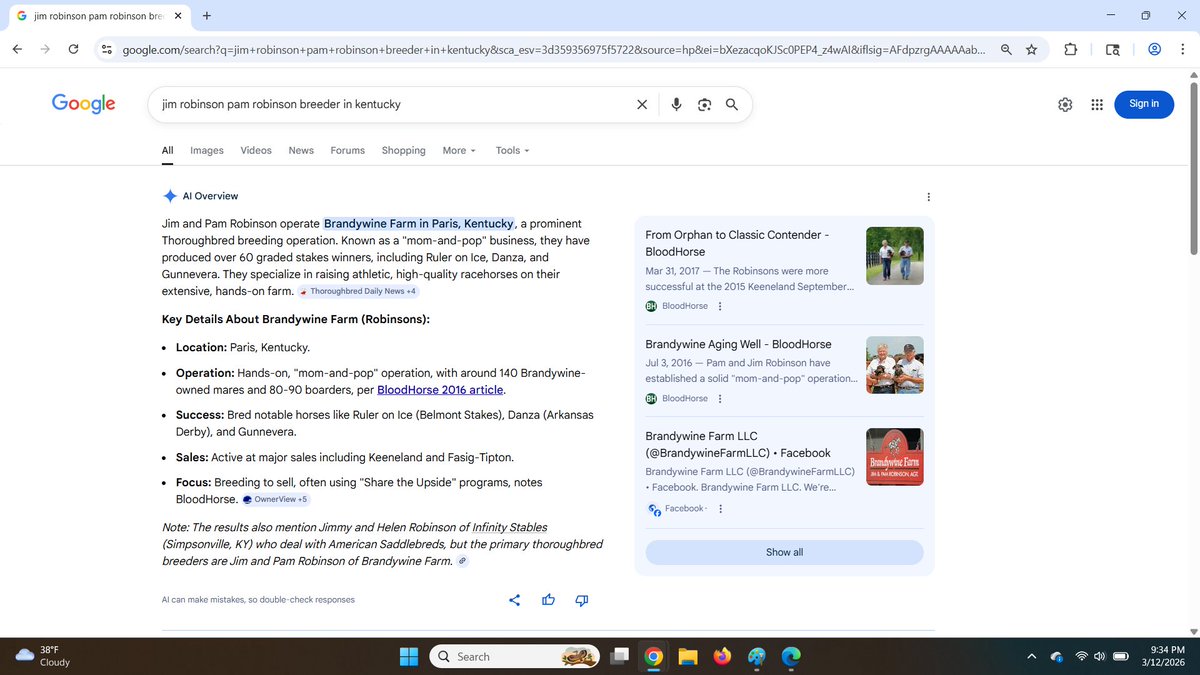The height and width of the screenshot is (675, 1200).
Task: Open the BloodHorse 2016 article link
Action: point(440,390)
